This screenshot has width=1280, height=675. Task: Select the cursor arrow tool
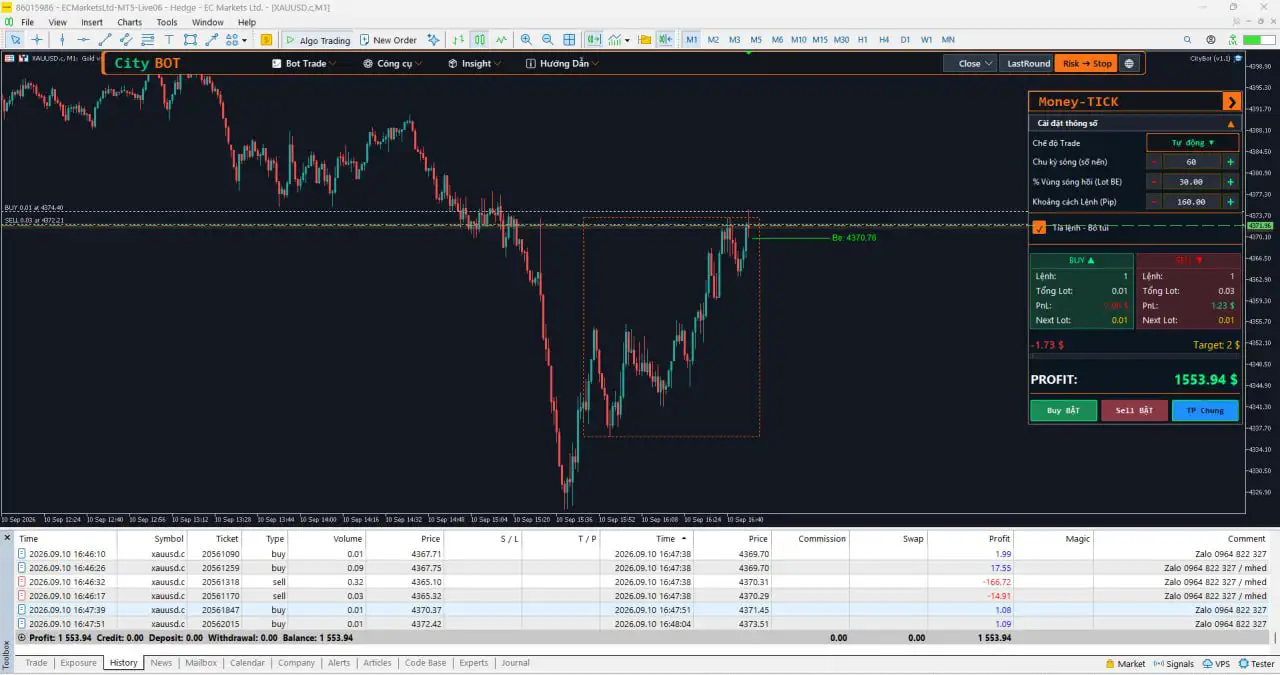pos(16,40)
